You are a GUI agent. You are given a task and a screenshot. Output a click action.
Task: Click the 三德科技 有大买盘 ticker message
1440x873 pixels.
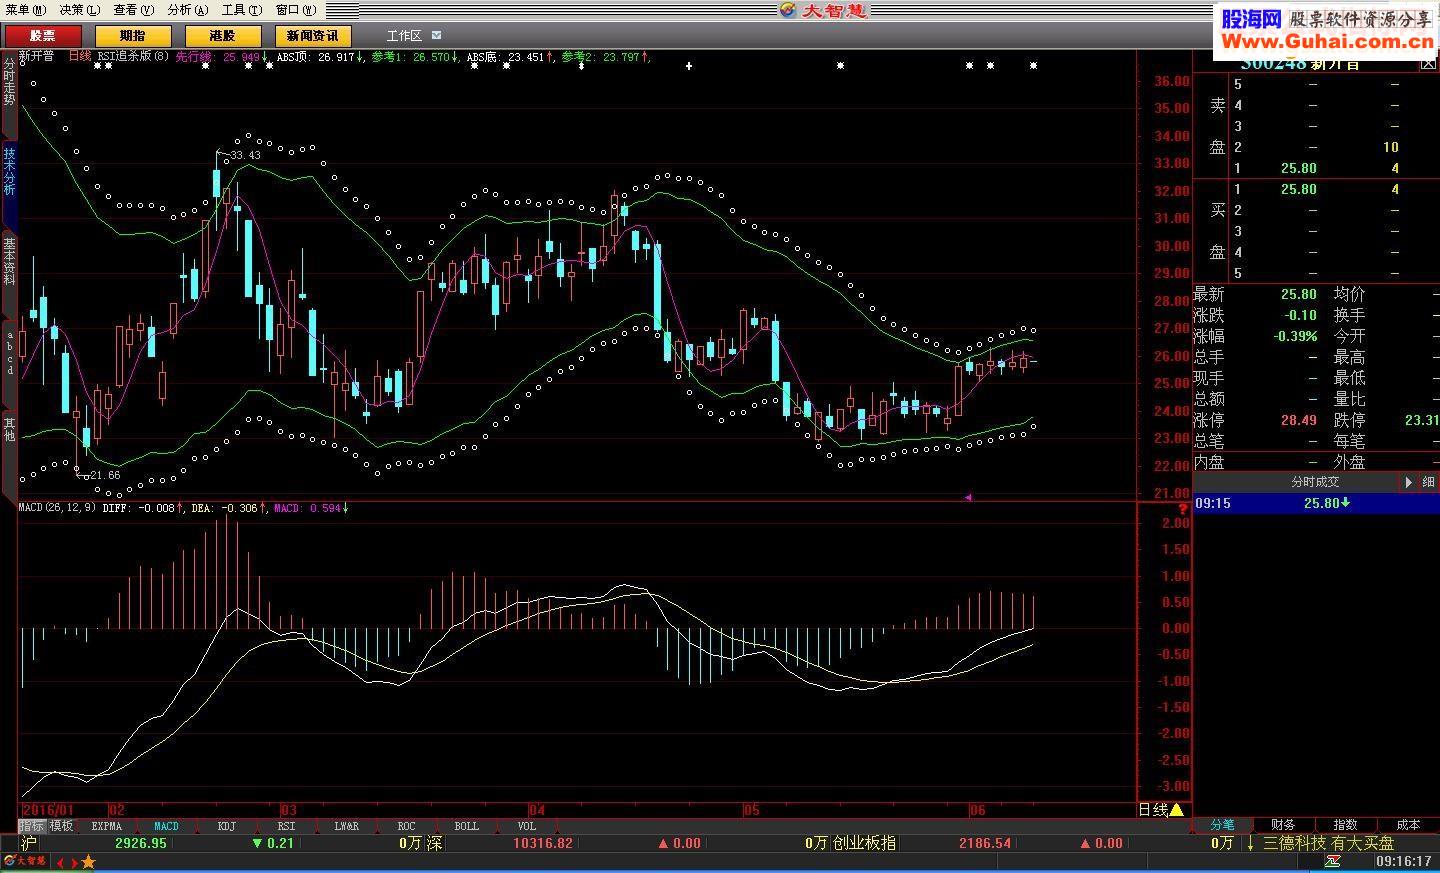(x=1328, y=843)
